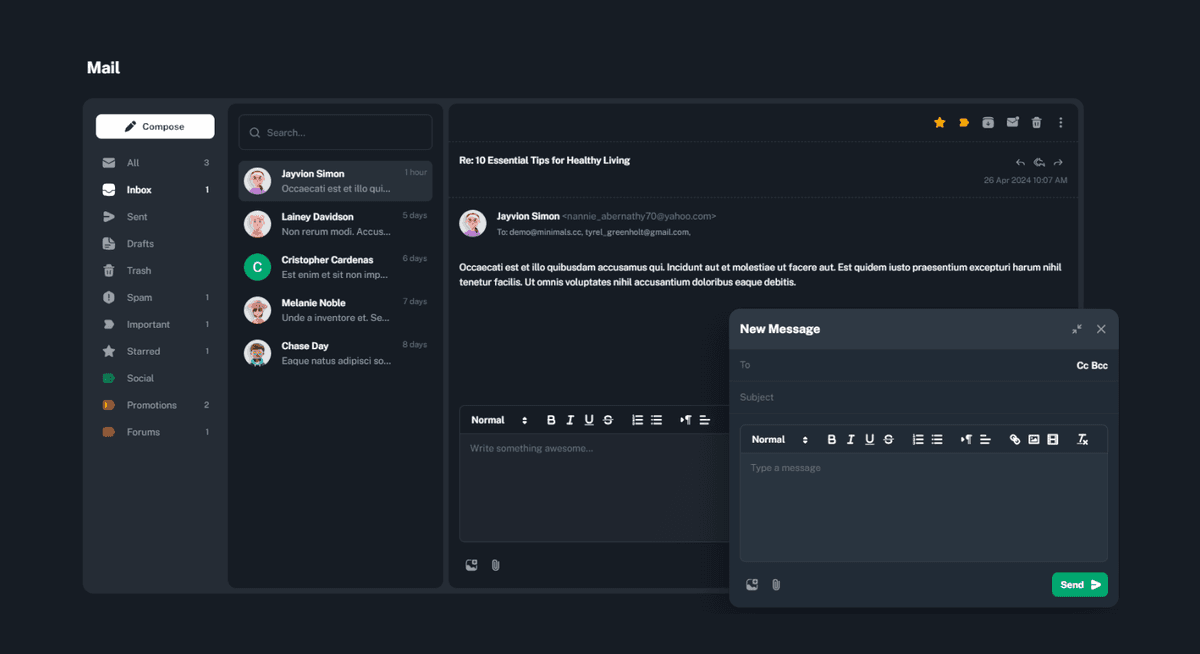Screen dimensions: 1200x654
Task: Toggle italic in the reply editor
Action: point(570,420)
